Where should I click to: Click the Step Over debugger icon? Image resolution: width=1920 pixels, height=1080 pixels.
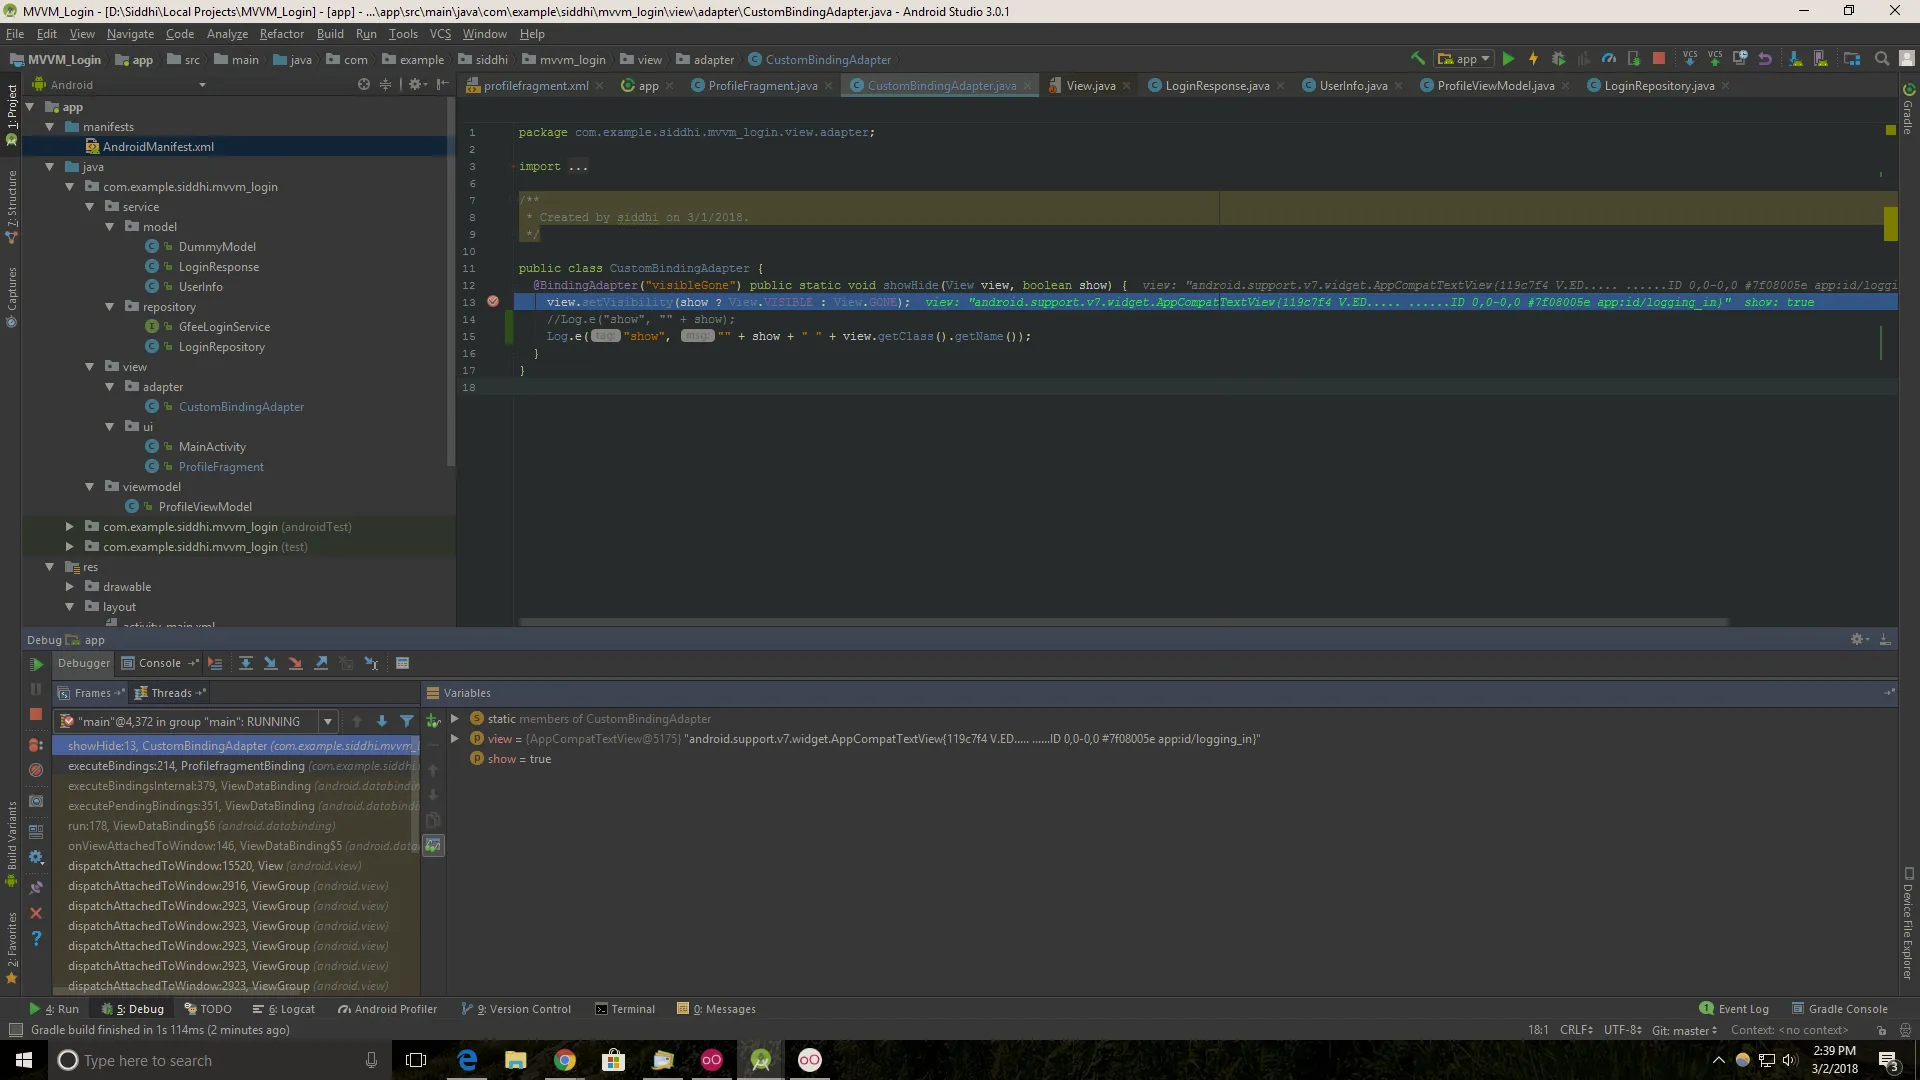(245, 663)
